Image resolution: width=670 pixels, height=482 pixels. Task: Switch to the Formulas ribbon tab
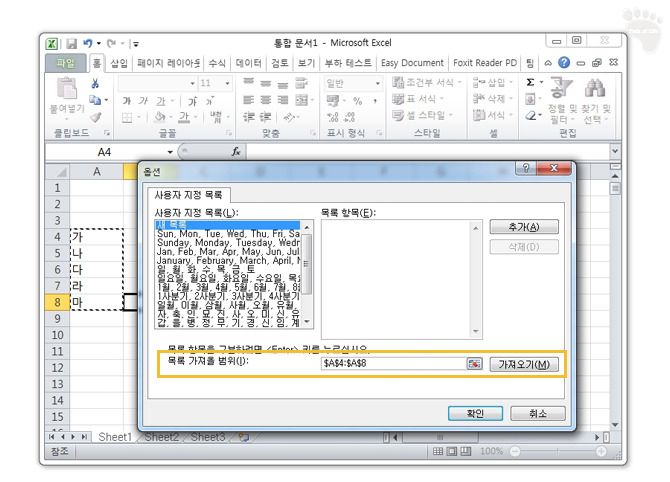(x=217, y=63)
